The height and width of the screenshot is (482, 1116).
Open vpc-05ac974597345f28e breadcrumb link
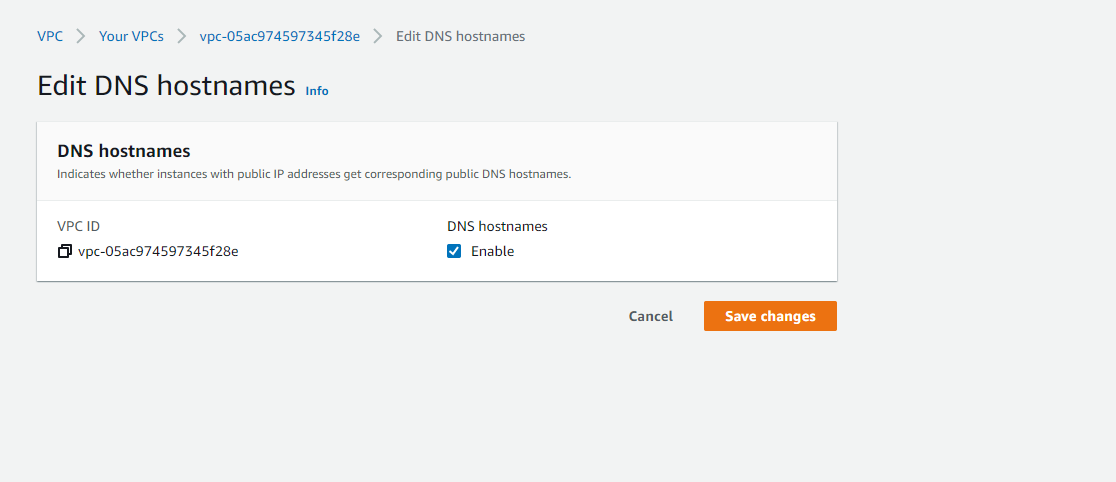pos(280,36)
